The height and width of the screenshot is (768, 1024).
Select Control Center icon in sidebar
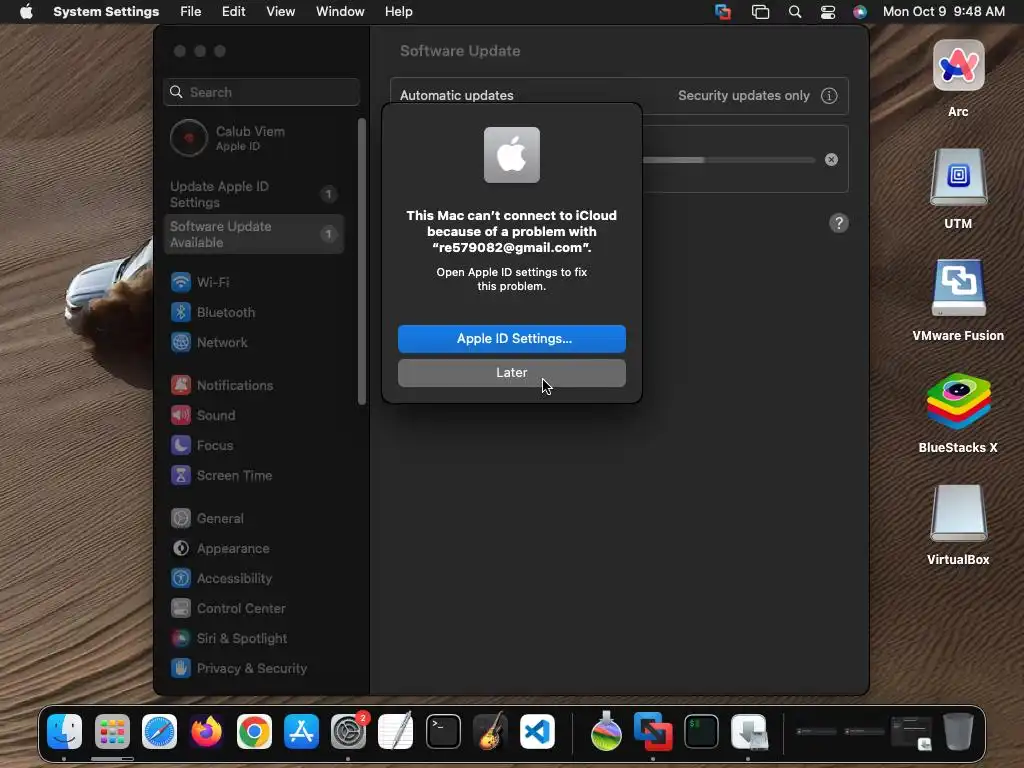181,609
